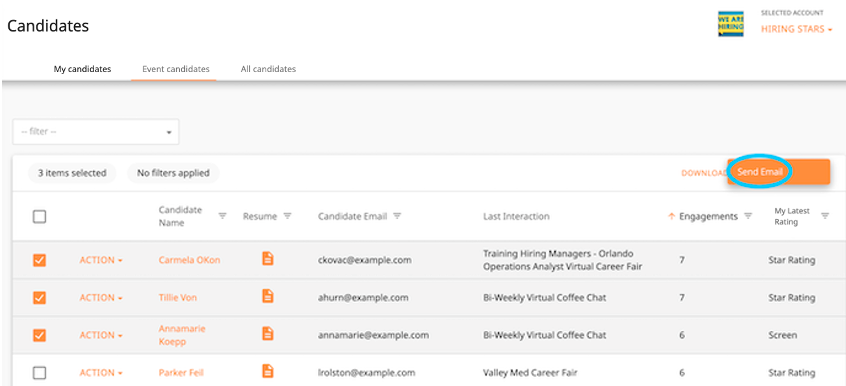Click the Valley Med Career Fair cell
The image size is (846, 386).
529,373
